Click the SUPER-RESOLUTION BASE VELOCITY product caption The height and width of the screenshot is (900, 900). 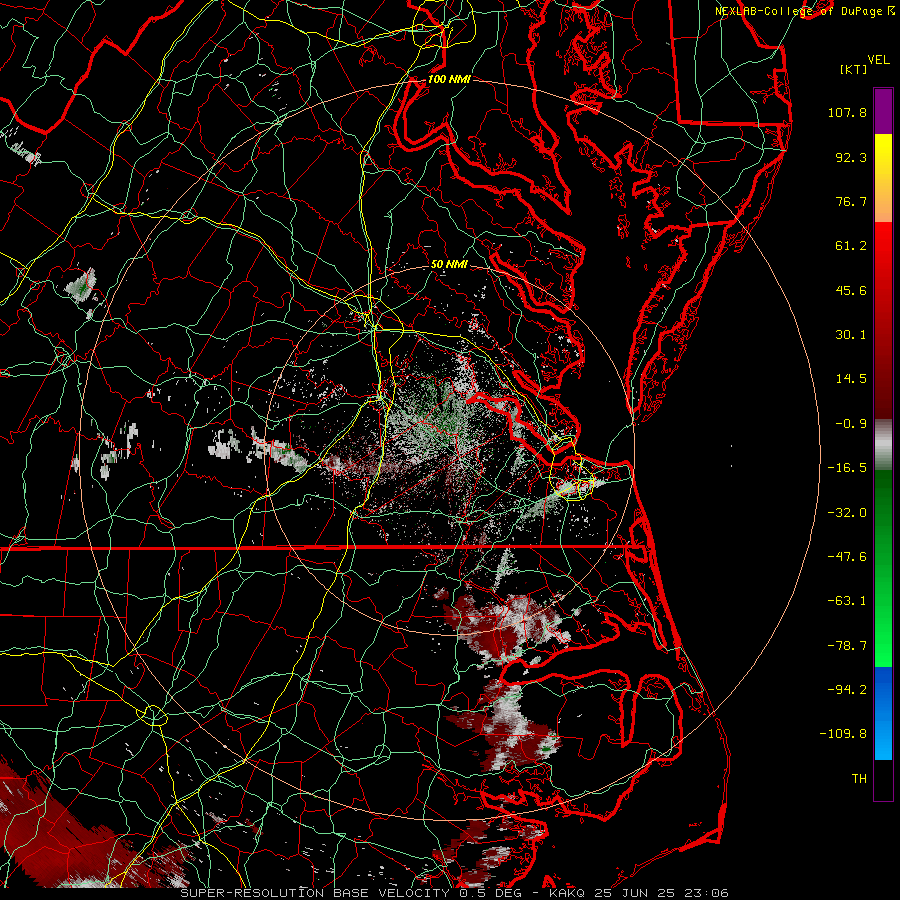[315, 893]
